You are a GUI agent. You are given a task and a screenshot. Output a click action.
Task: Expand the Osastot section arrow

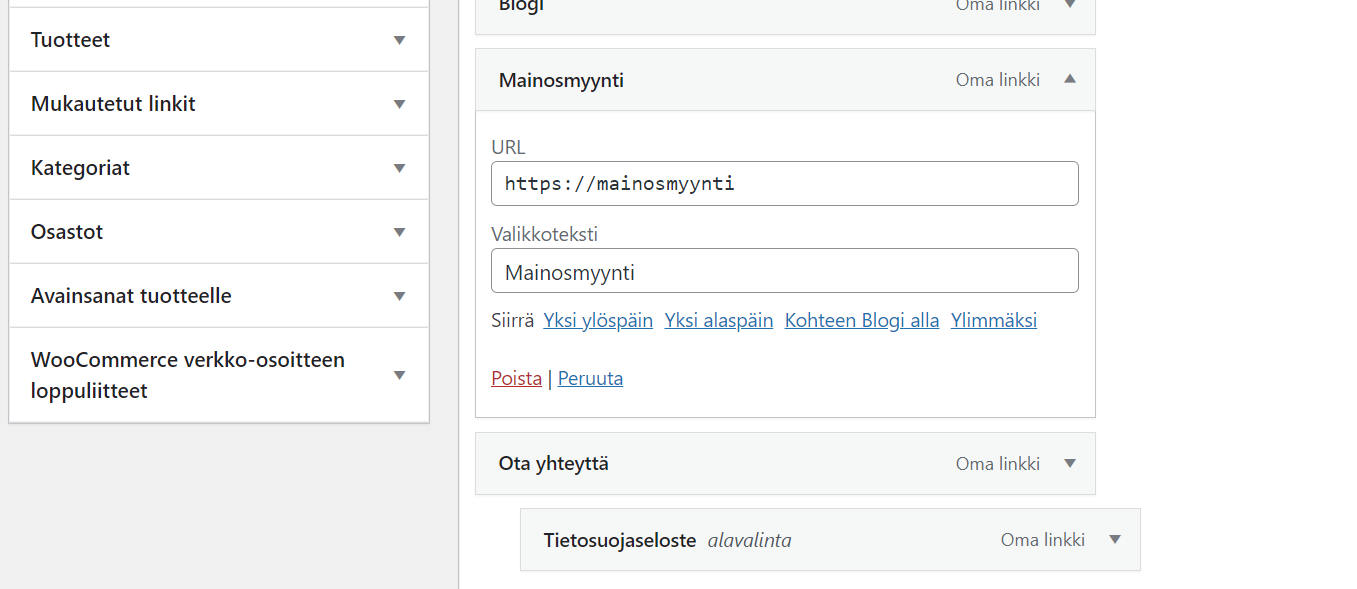pyautogui.click(x=400, y=232)
